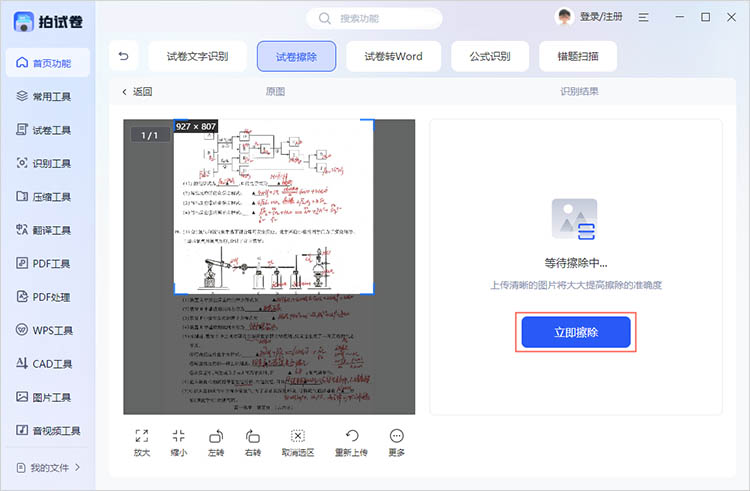The height and width of the screenshot is (491, 750).
Task: Go back using the 返回 link
Action: click(137, 92)
